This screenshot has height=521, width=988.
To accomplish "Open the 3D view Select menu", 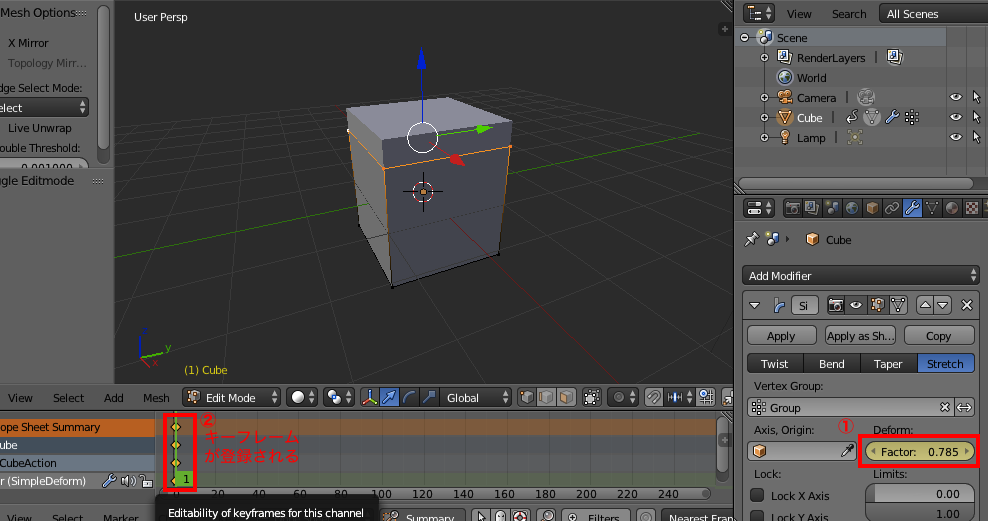I will [x=68, y=398].
